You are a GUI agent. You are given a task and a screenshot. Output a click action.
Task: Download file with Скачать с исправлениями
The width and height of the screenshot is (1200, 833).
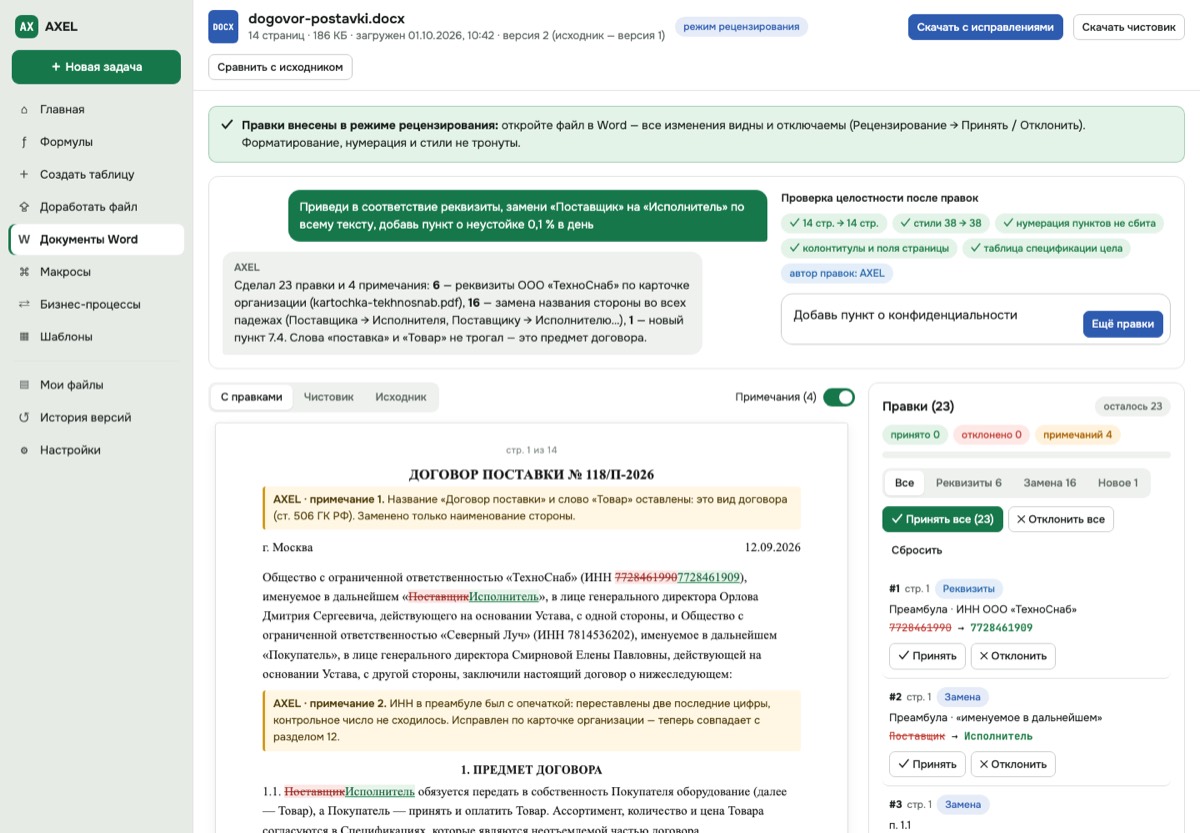tap(985, 27)
